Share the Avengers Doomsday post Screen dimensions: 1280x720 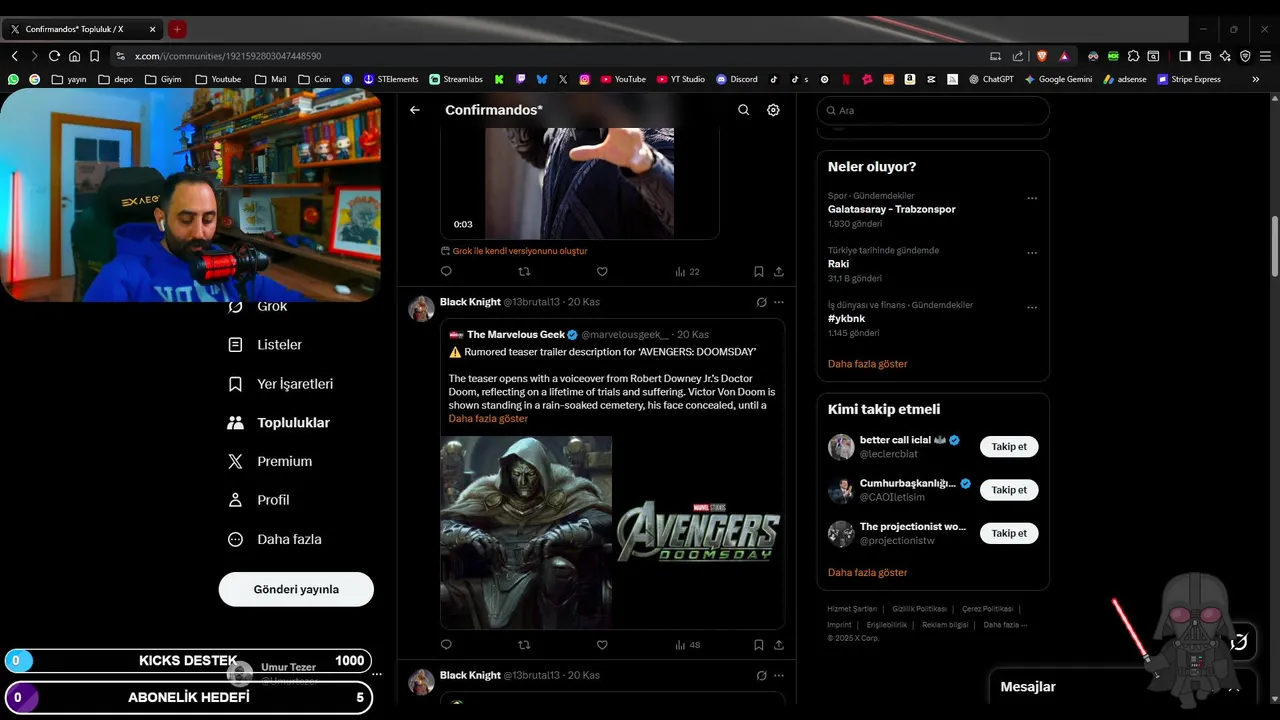[x=779, y=645]
